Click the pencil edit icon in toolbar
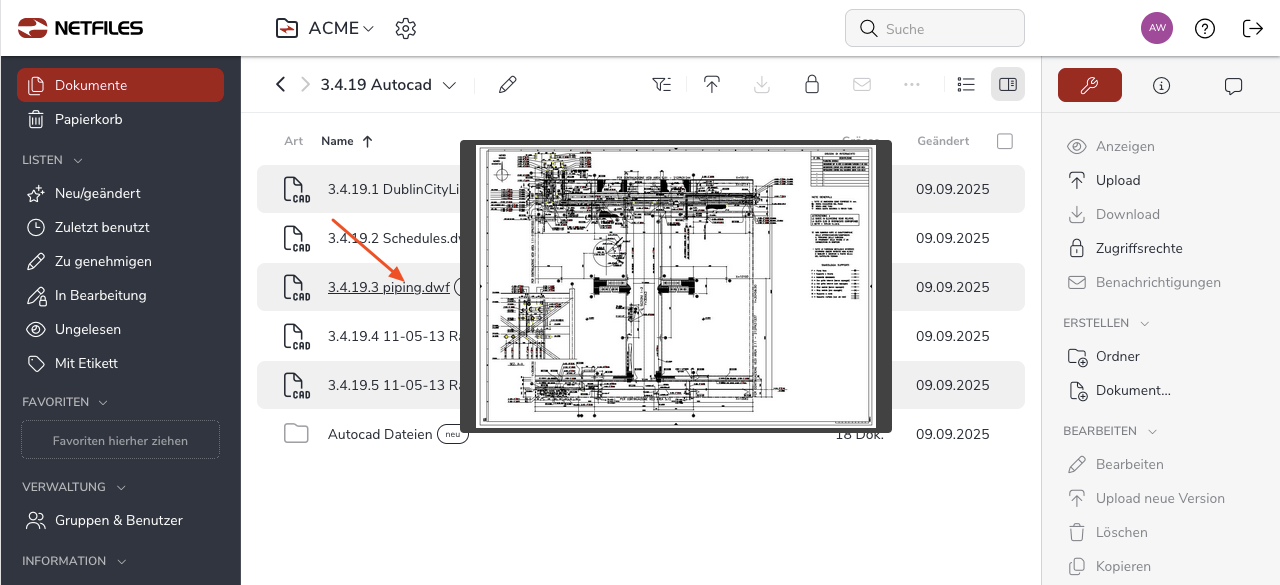Screen dimensions: 1280x585 [508, 85]
